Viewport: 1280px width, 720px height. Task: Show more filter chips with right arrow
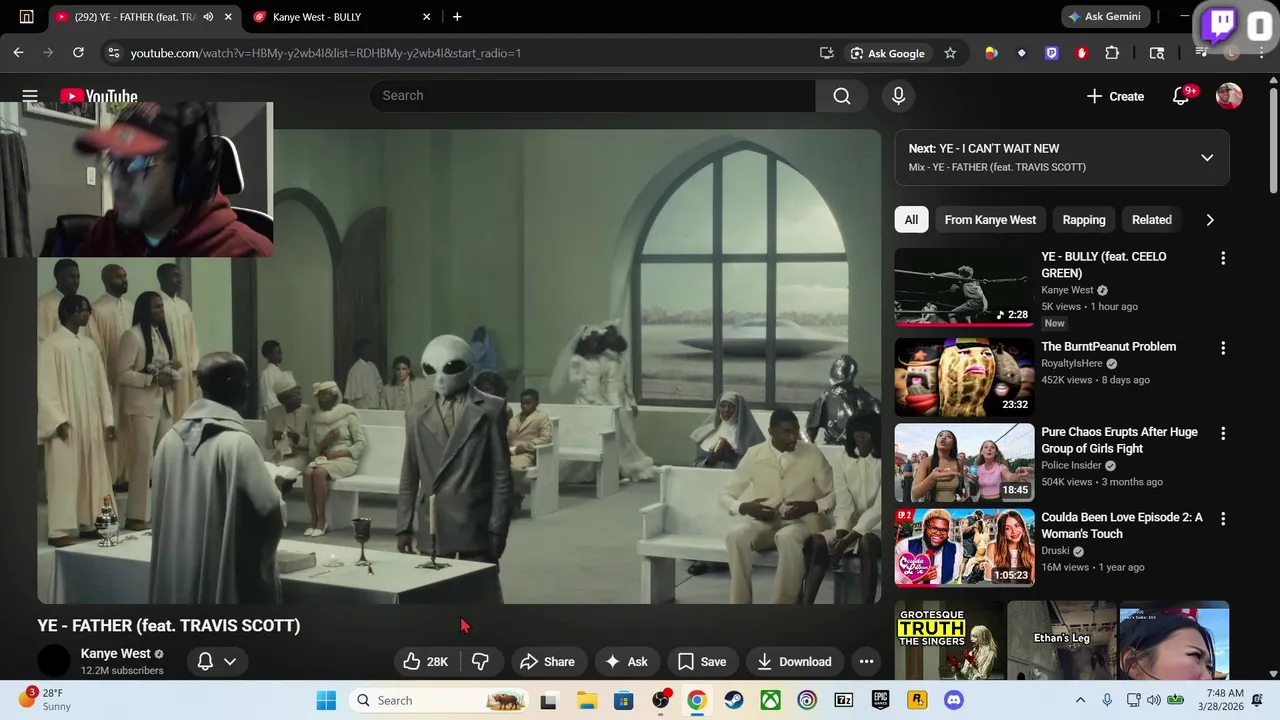coord(1210,220)
